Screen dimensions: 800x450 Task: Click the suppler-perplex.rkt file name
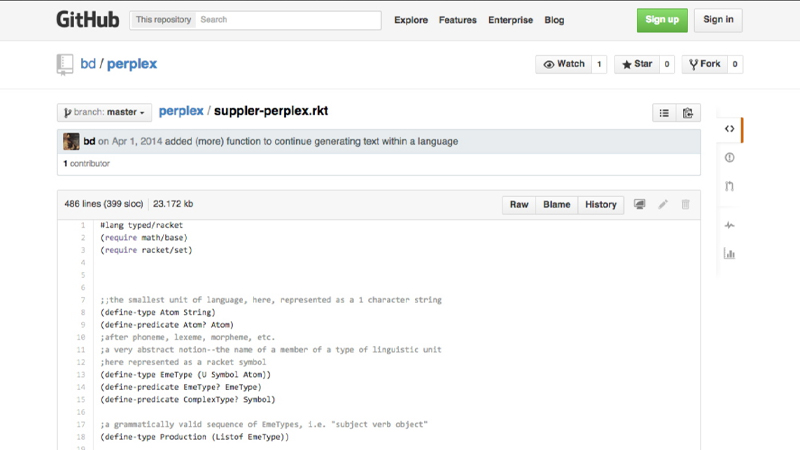click(x=271, y=111)
